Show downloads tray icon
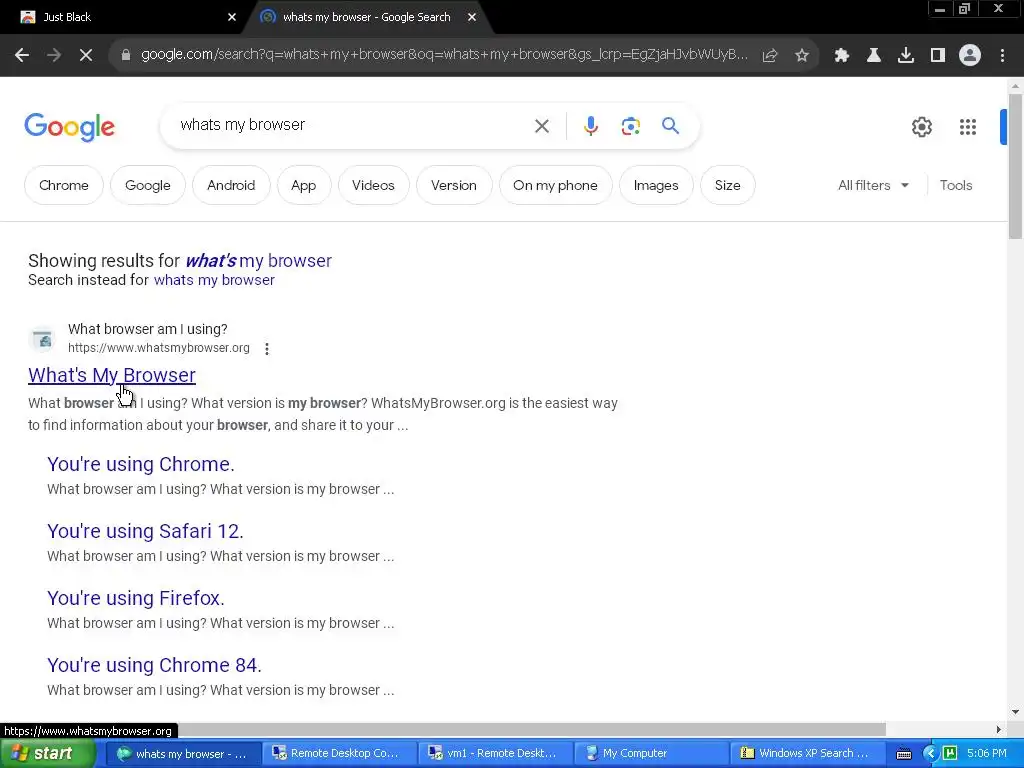The height and width of the screenshot is (768, 1024). pos(906,56)
